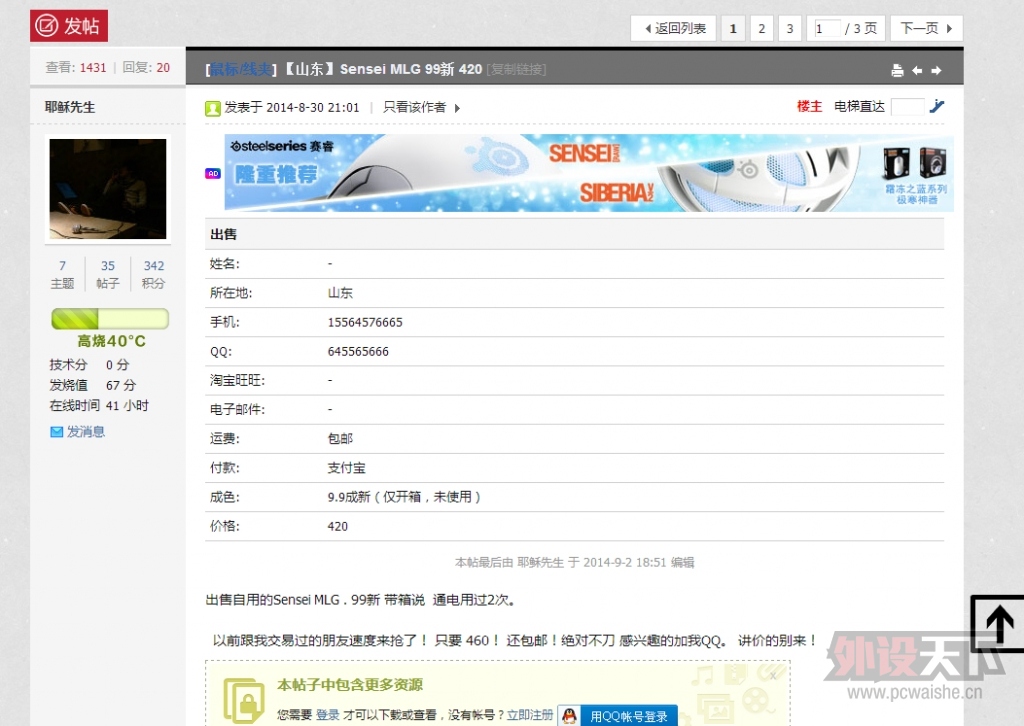1024x726 pixels.
Task: Click the right arrow next thread icon
Action: pos(936,71)
